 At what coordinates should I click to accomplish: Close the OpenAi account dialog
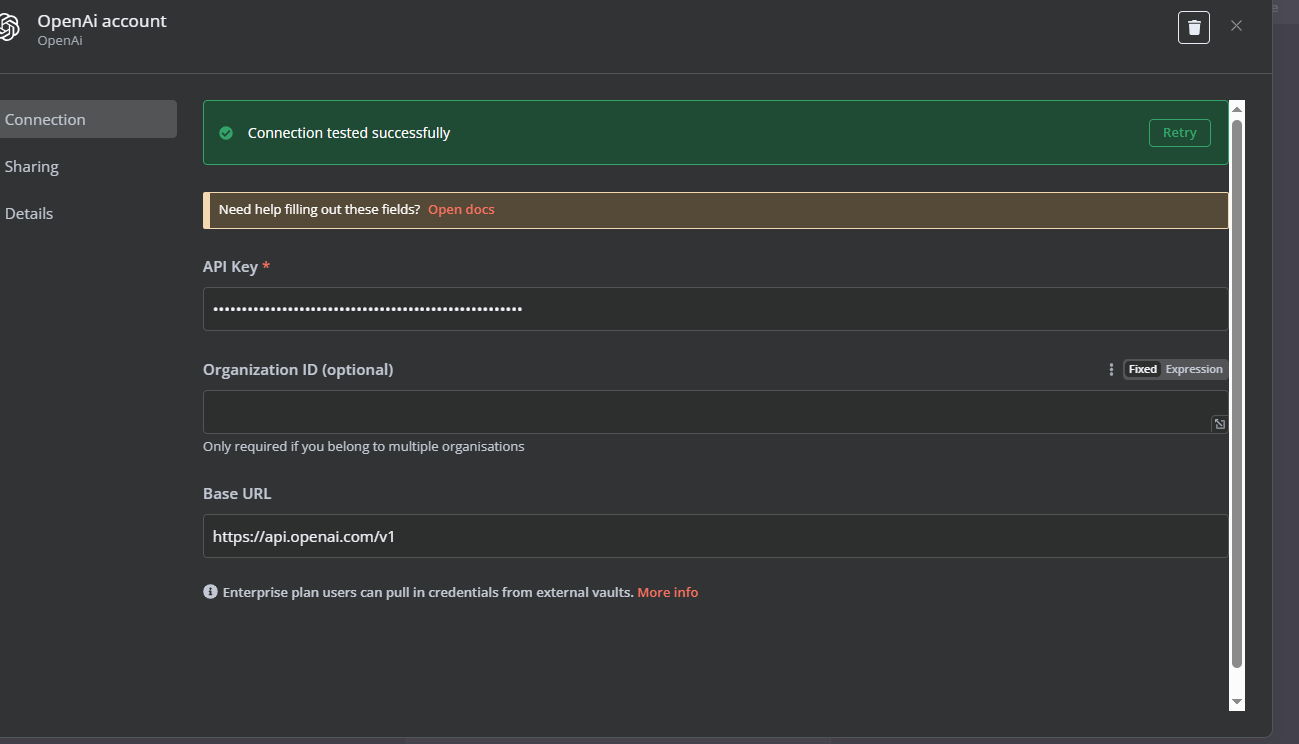[1237, 26]
